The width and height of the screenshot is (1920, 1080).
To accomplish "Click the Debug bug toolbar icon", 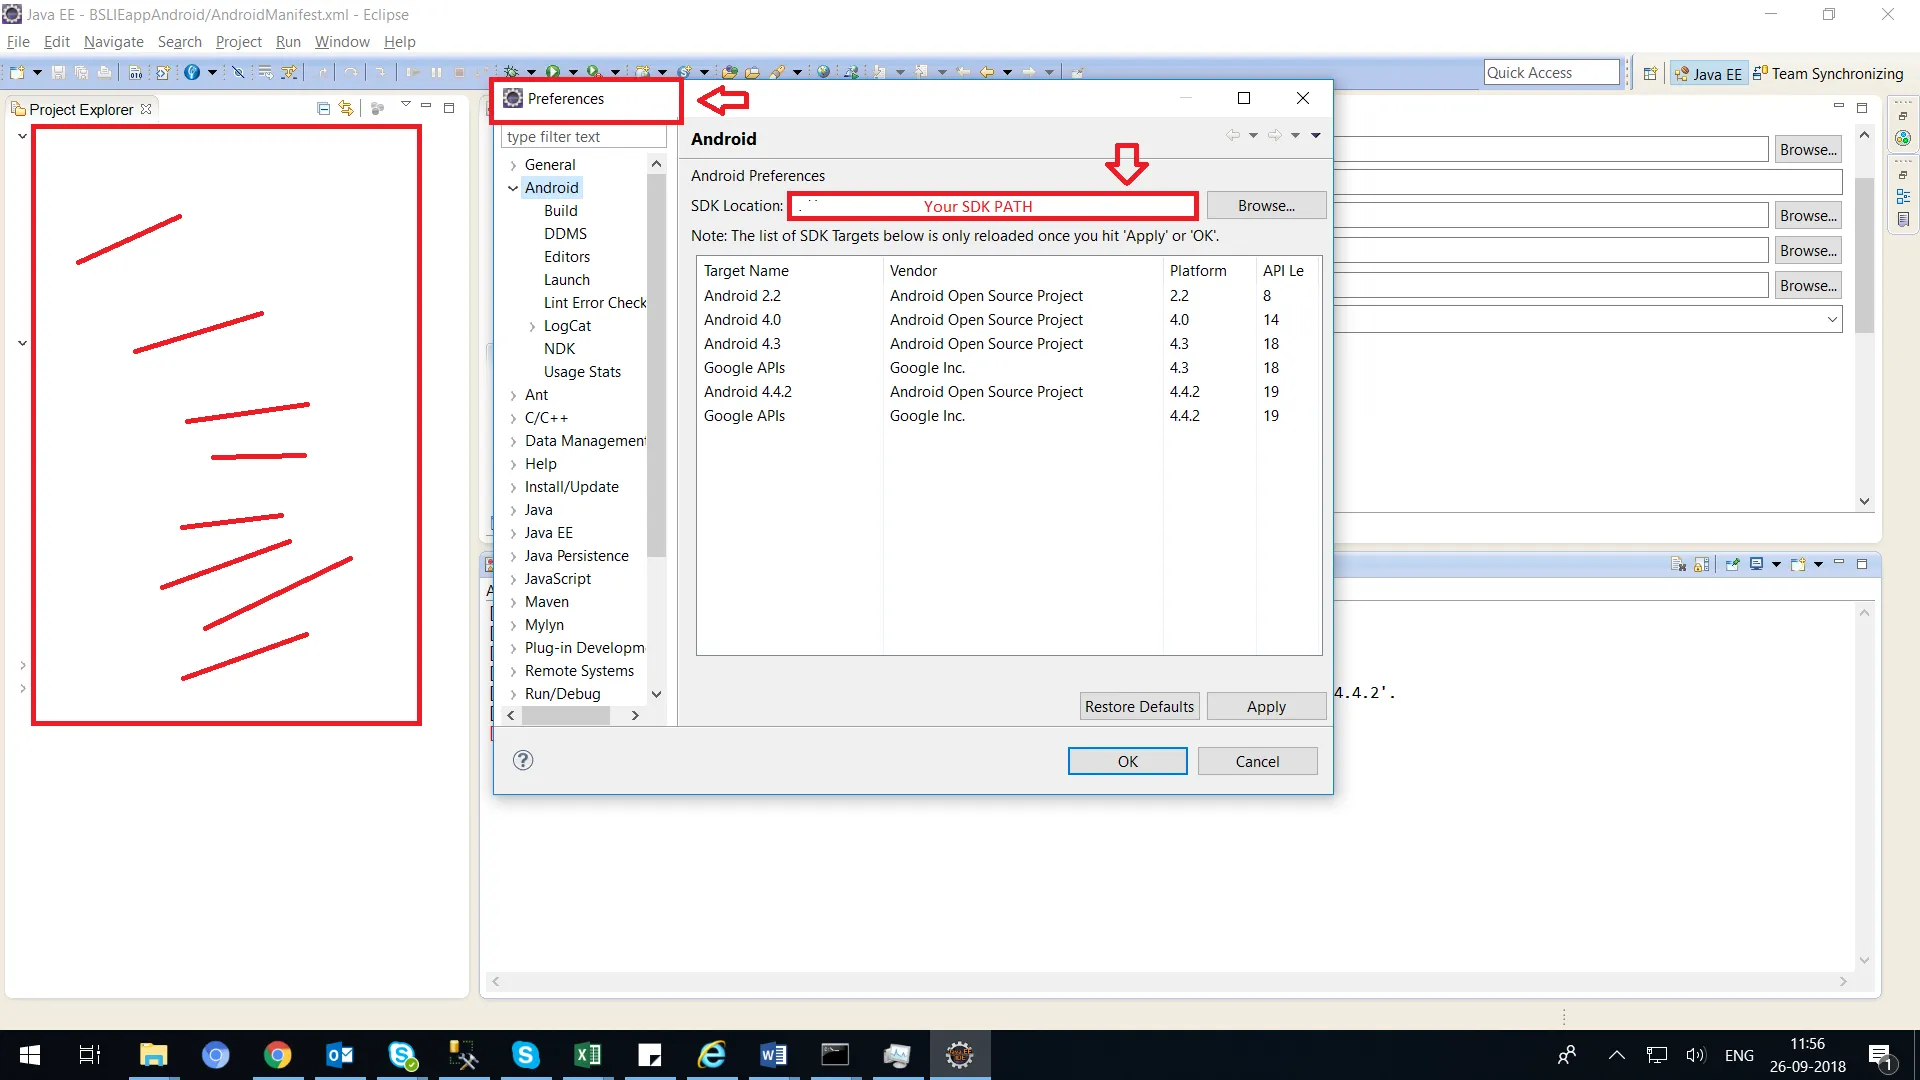I will (511, 72).
